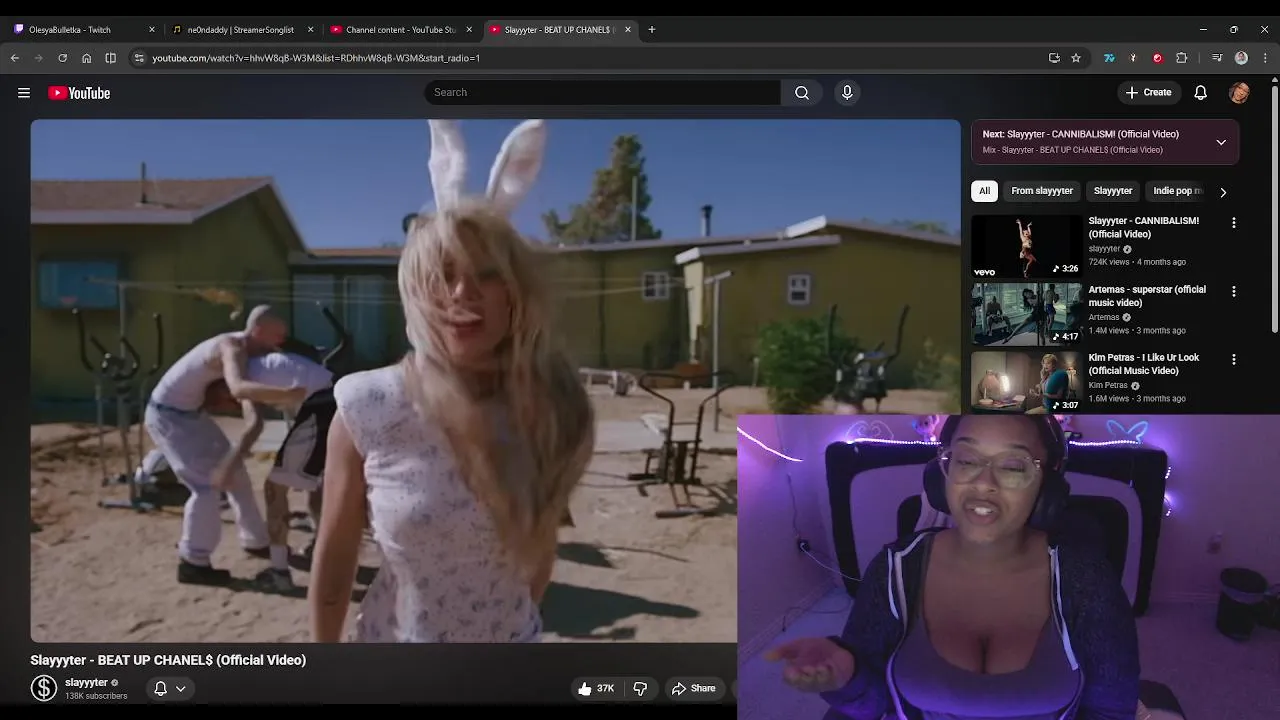Click CANNIBALISM! video thumbnail
Viewport: 1280px width, 720px height.
click(x=1027, y=246)
